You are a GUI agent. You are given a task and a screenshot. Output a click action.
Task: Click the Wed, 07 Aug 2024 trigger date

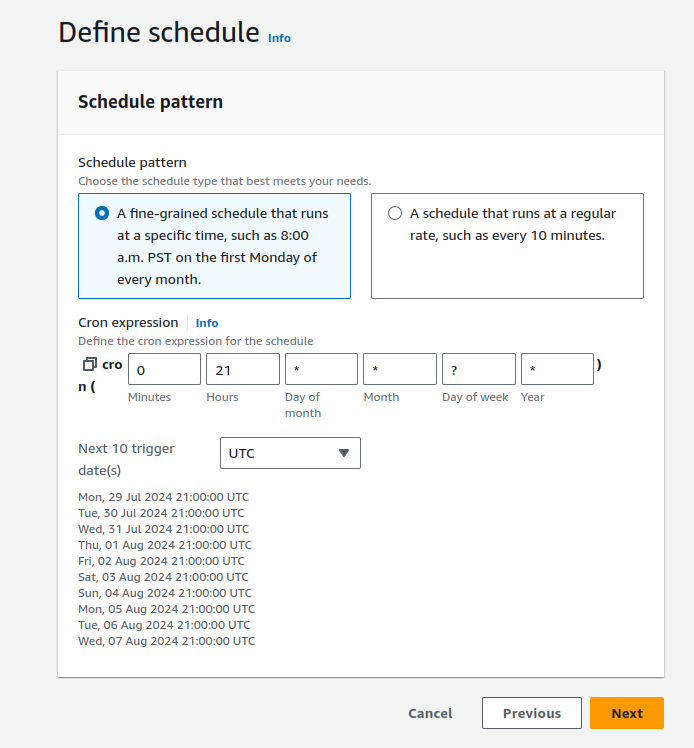(166, 641)
